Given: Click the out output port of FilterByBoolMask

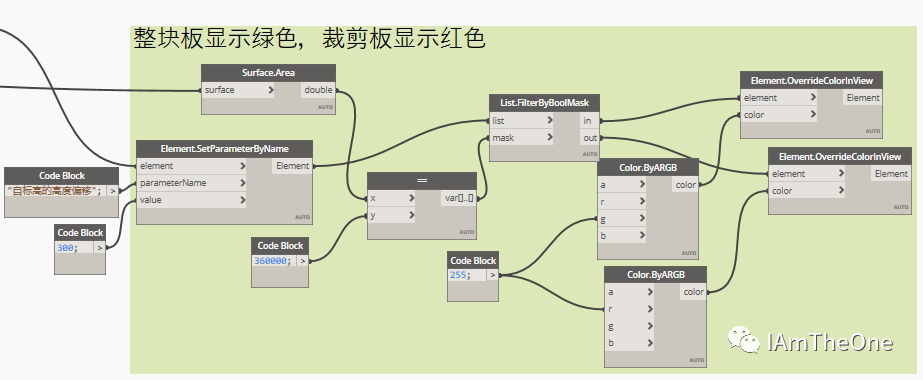Looking at the screenshot, I should 589,138.
